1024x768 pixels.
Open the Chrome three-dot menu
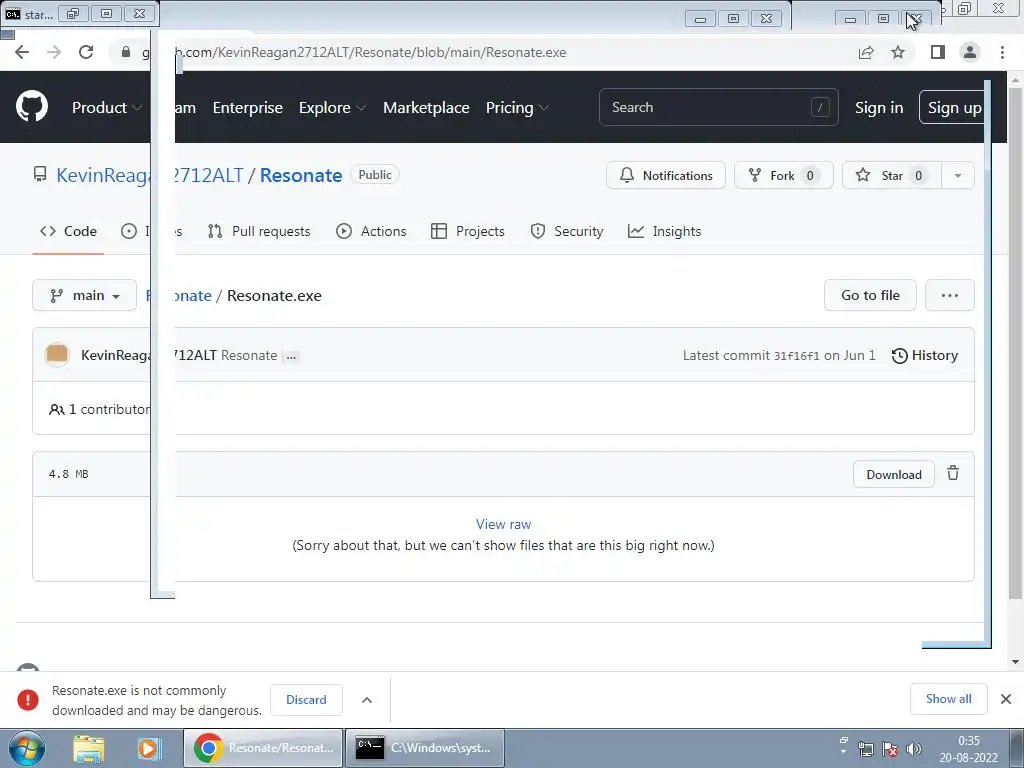coord(1002,52)
